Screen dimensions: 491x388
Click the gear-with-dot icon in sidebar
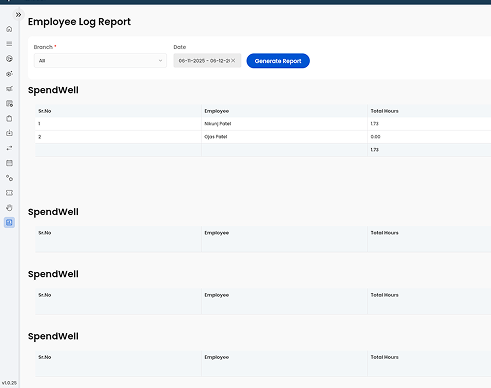pos(9,74)
